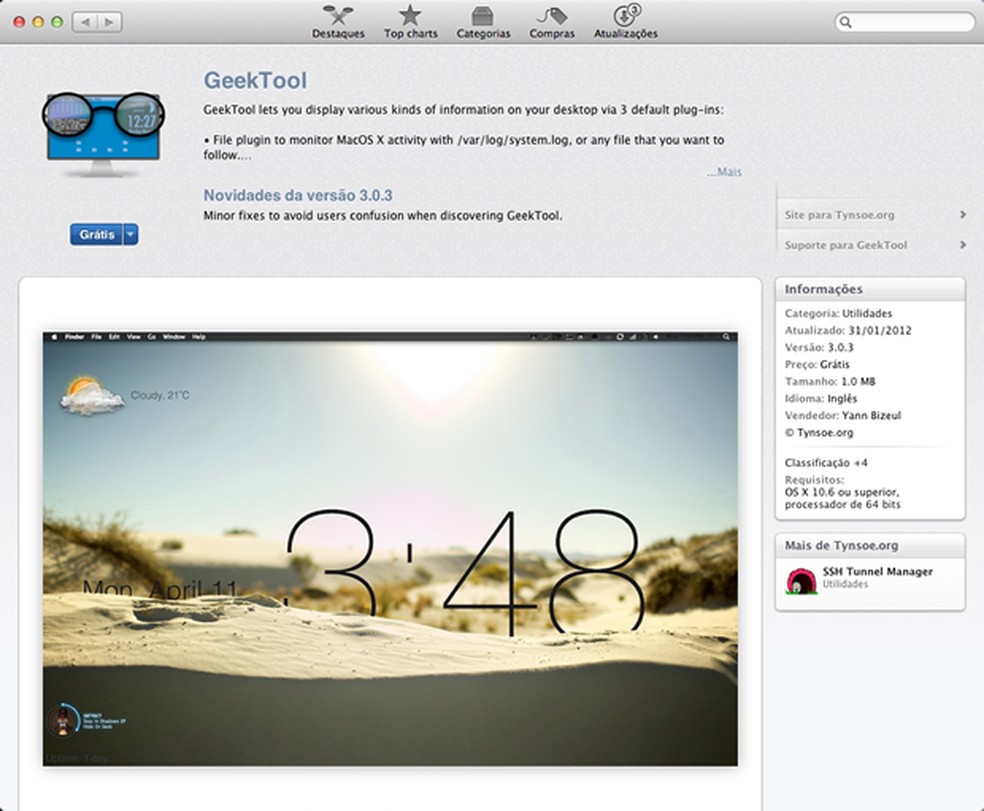Open the Atualizações section
The image size is (984, 811).
pyautogui.click(x=626, y=22)
